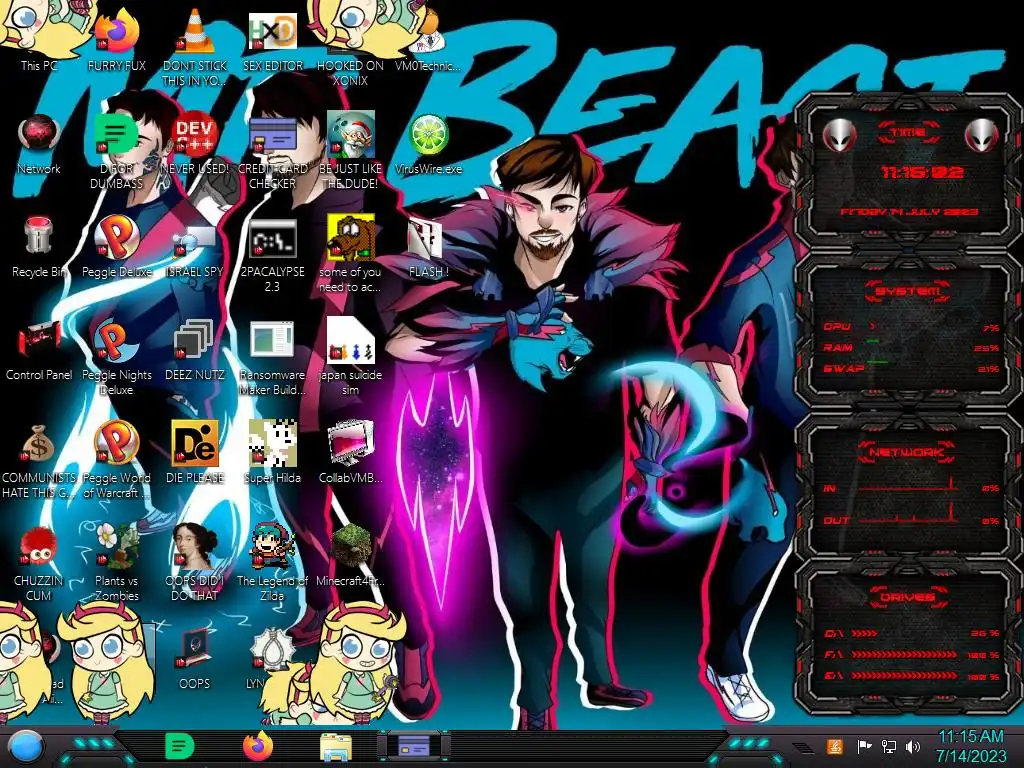Click the NETWORK widget header
1024x768 pixels.
pyautogui.click(x=907, y=452)
